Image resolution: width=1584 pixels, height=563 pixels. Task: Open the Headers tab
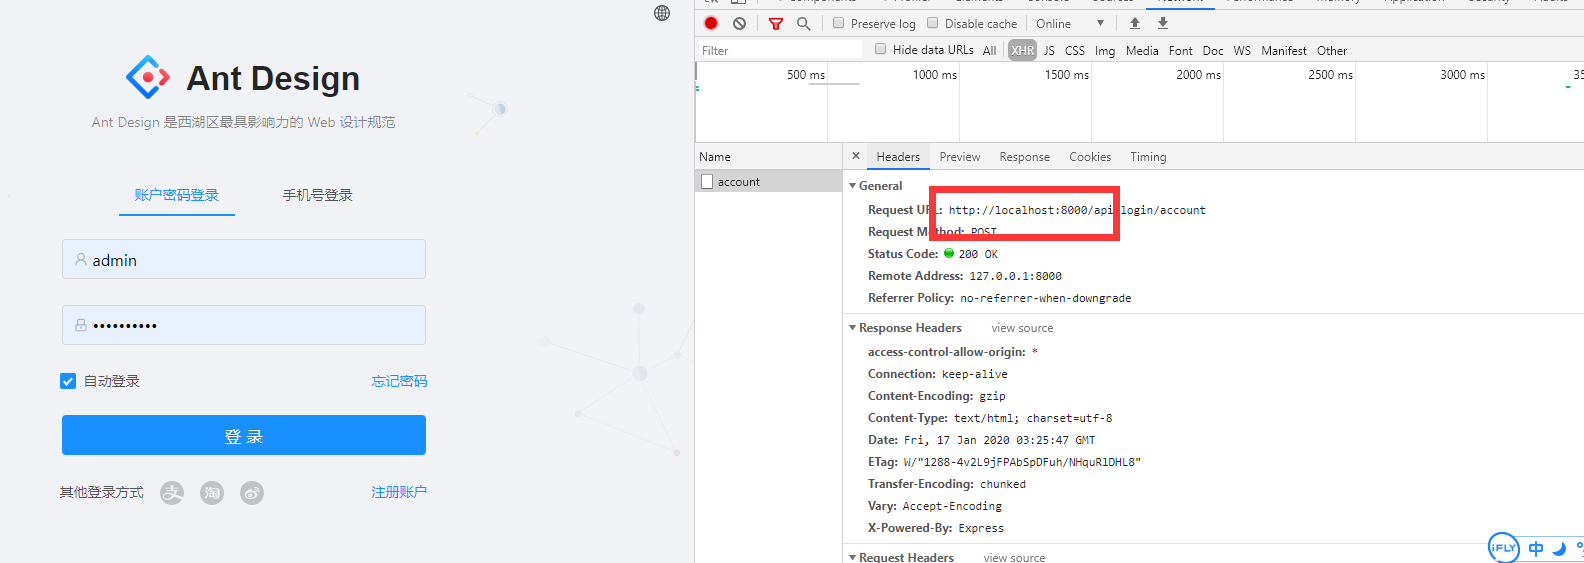[898, 157]
